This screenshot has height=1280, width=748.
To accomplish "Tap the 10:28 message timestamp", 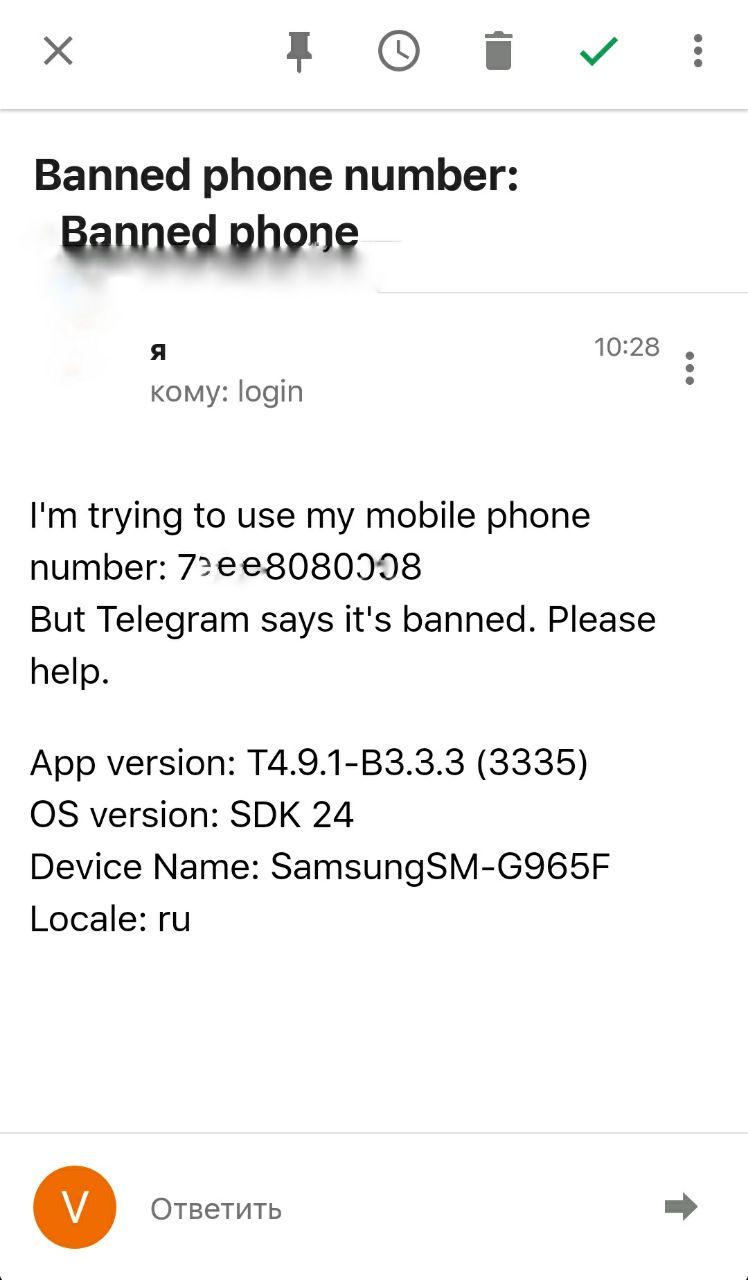I will 627,347.
